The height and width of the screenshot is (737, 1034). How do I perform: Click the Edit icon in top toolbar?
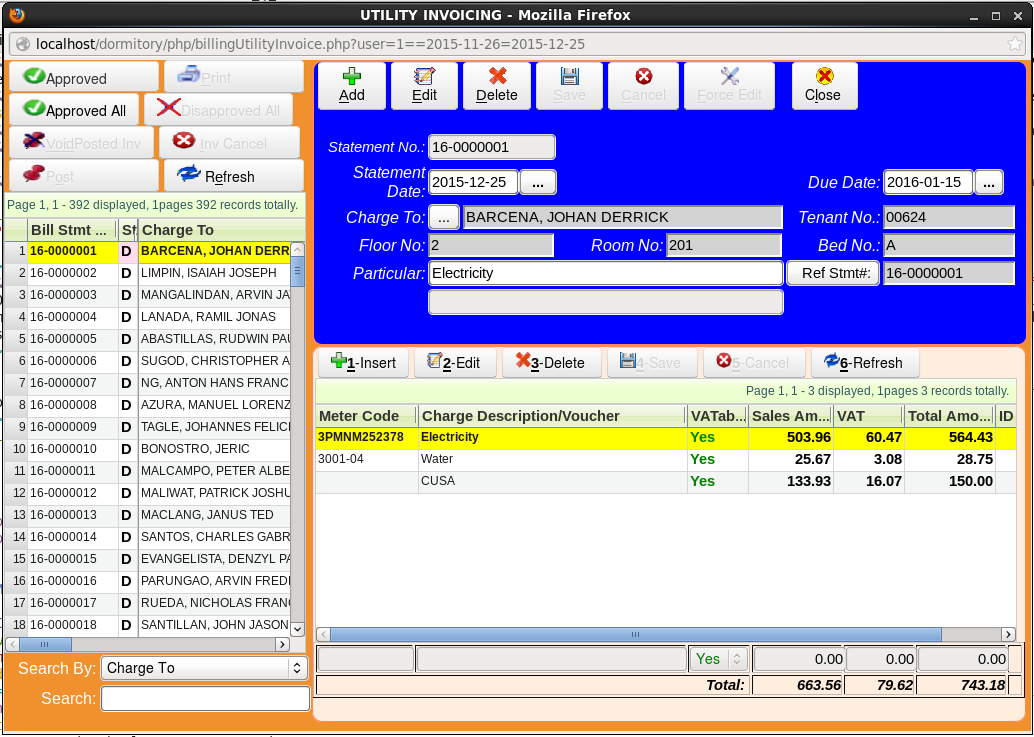(x=424, y=85)
